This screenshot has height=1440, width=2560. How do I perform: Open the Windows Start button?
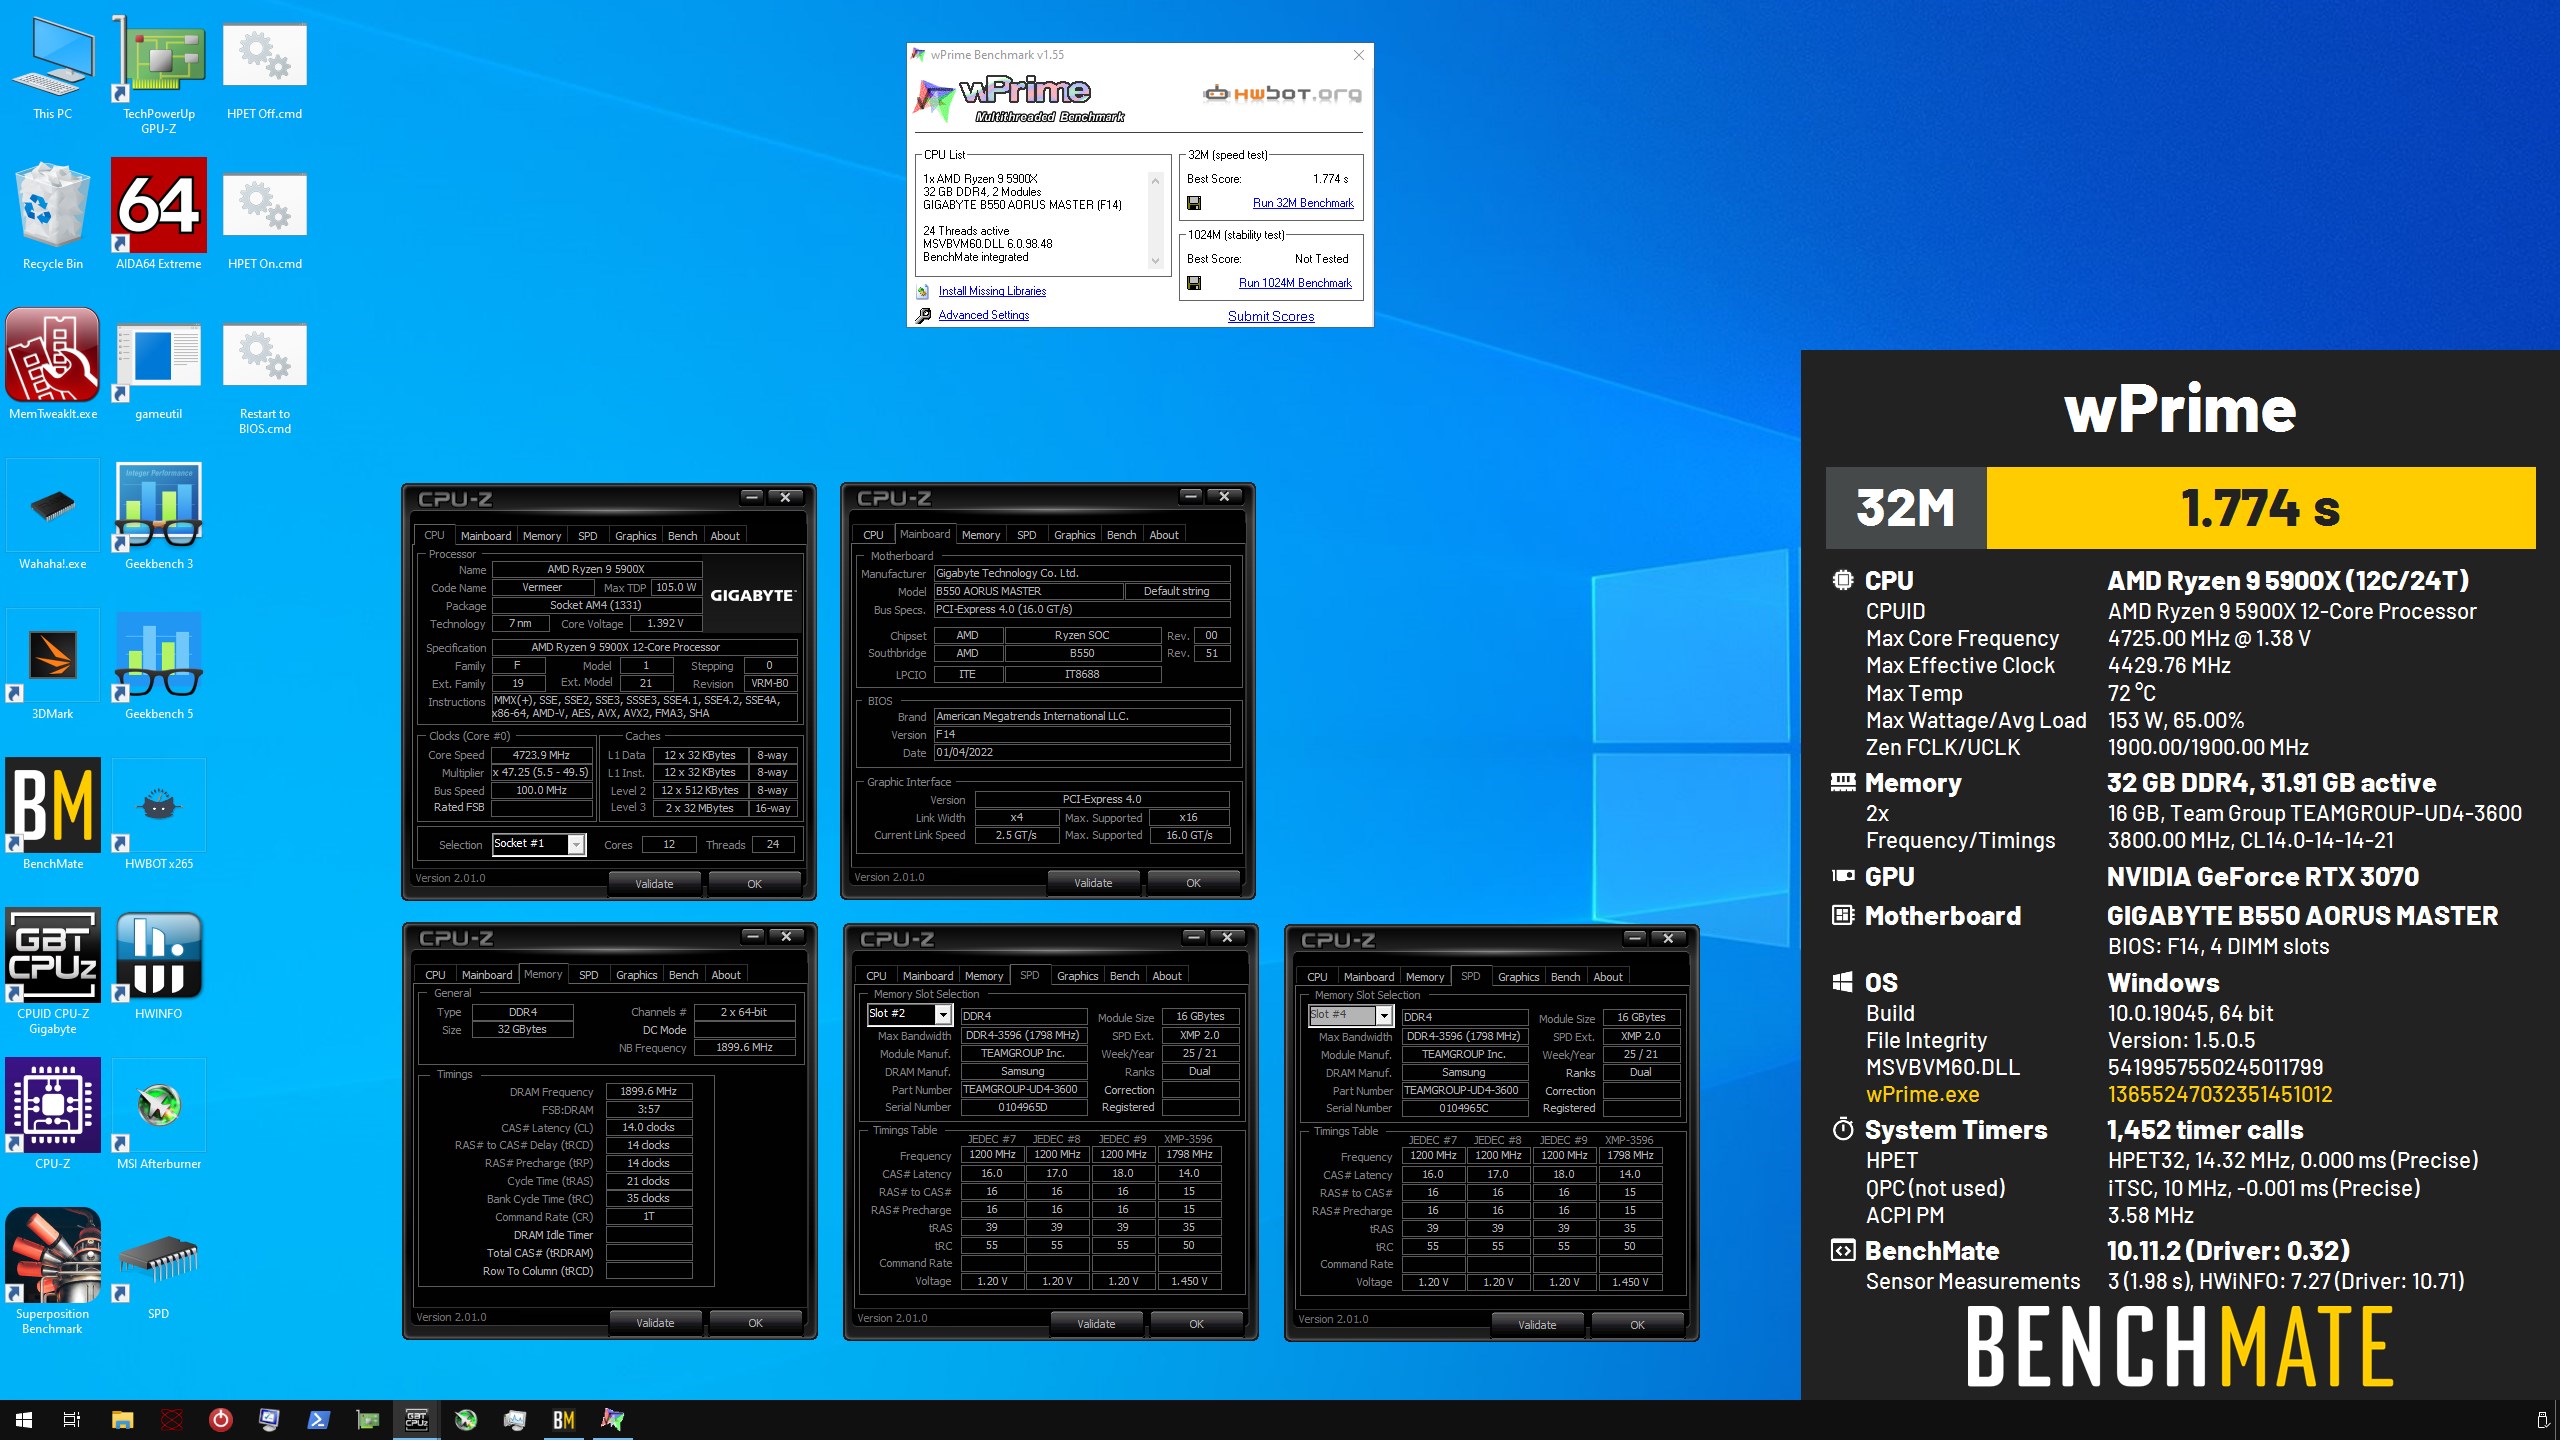24,1420
